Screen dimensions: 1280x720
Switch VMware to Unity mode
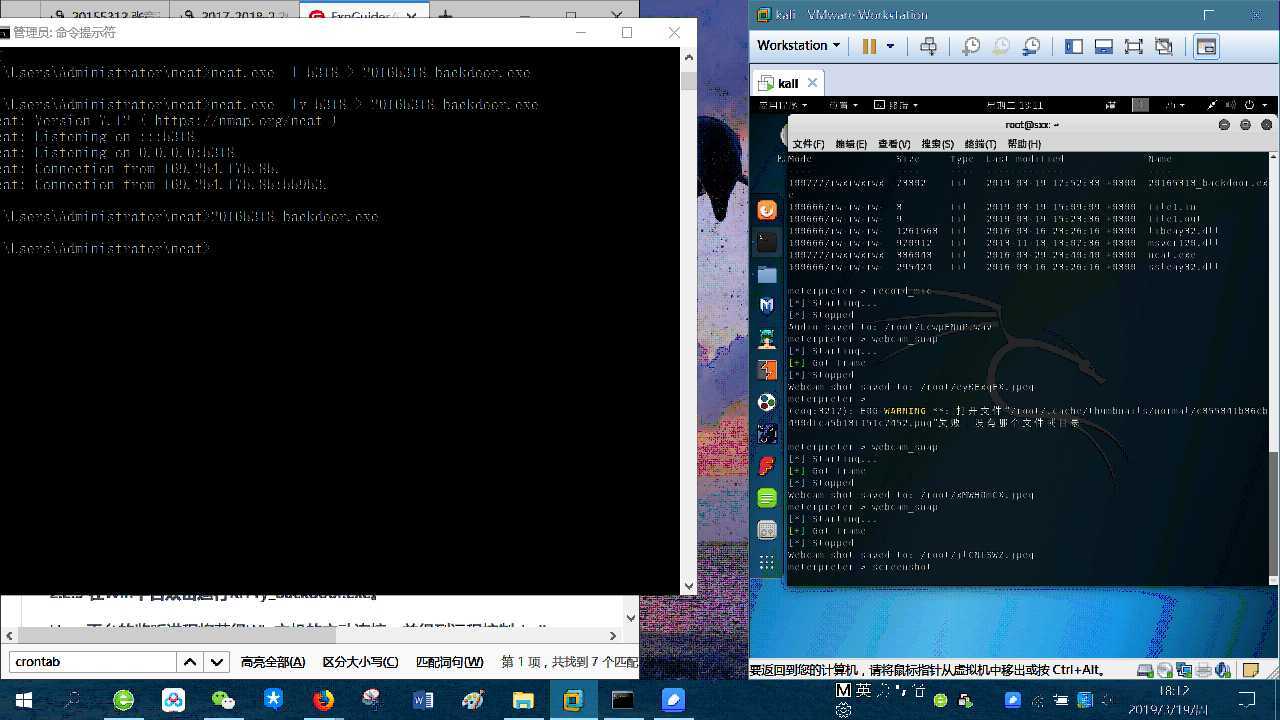point(1163,46)
